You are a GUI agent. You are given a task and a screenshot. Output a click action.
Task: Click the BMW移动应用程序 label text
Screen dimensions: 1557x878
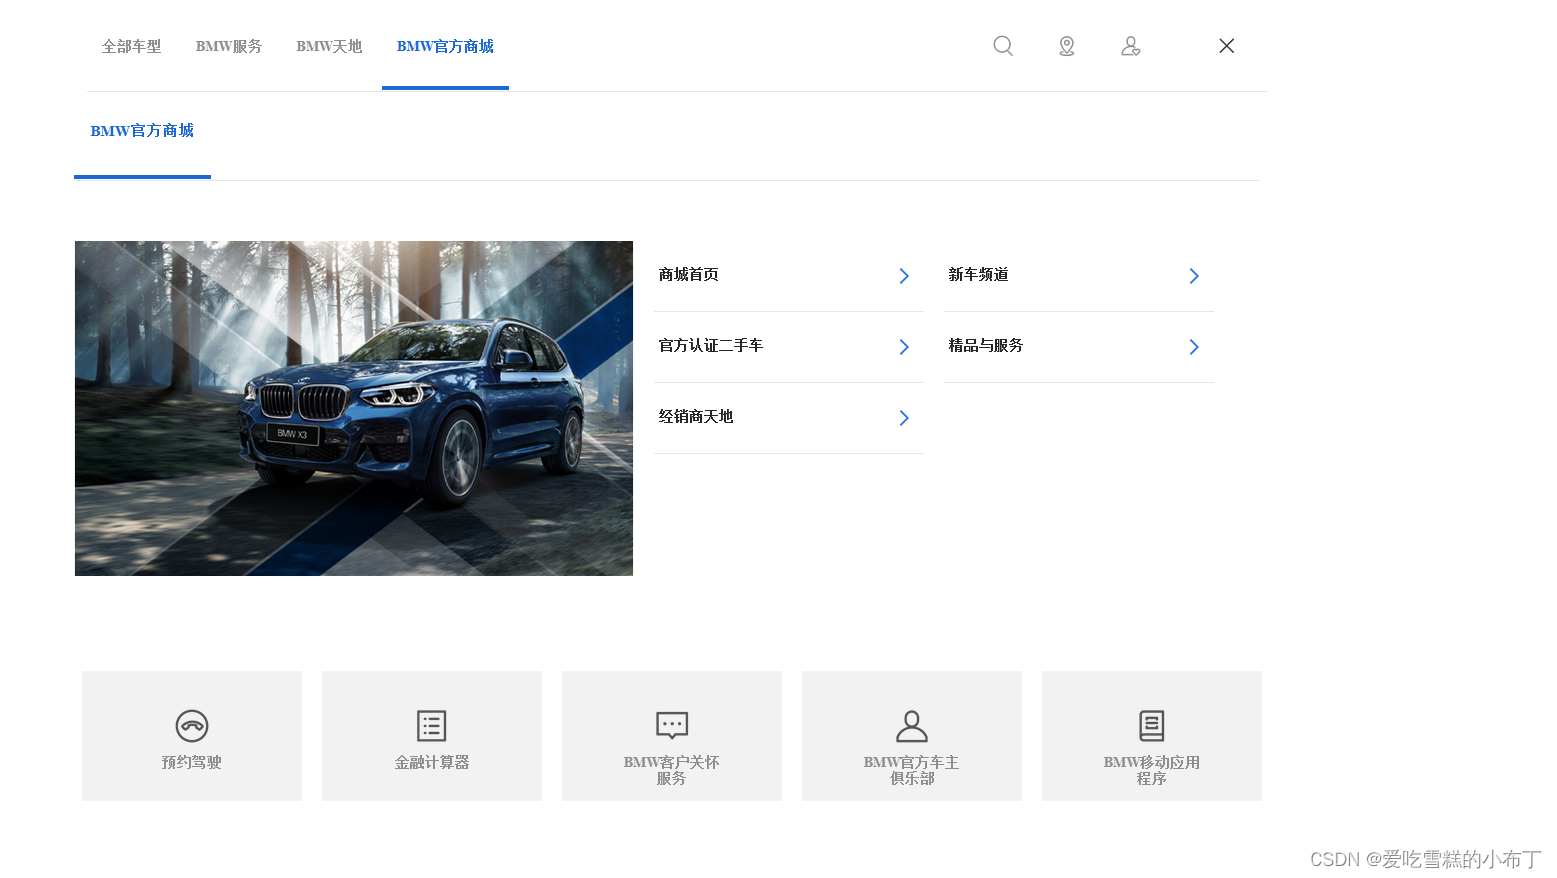click(x=1152, y=770)
